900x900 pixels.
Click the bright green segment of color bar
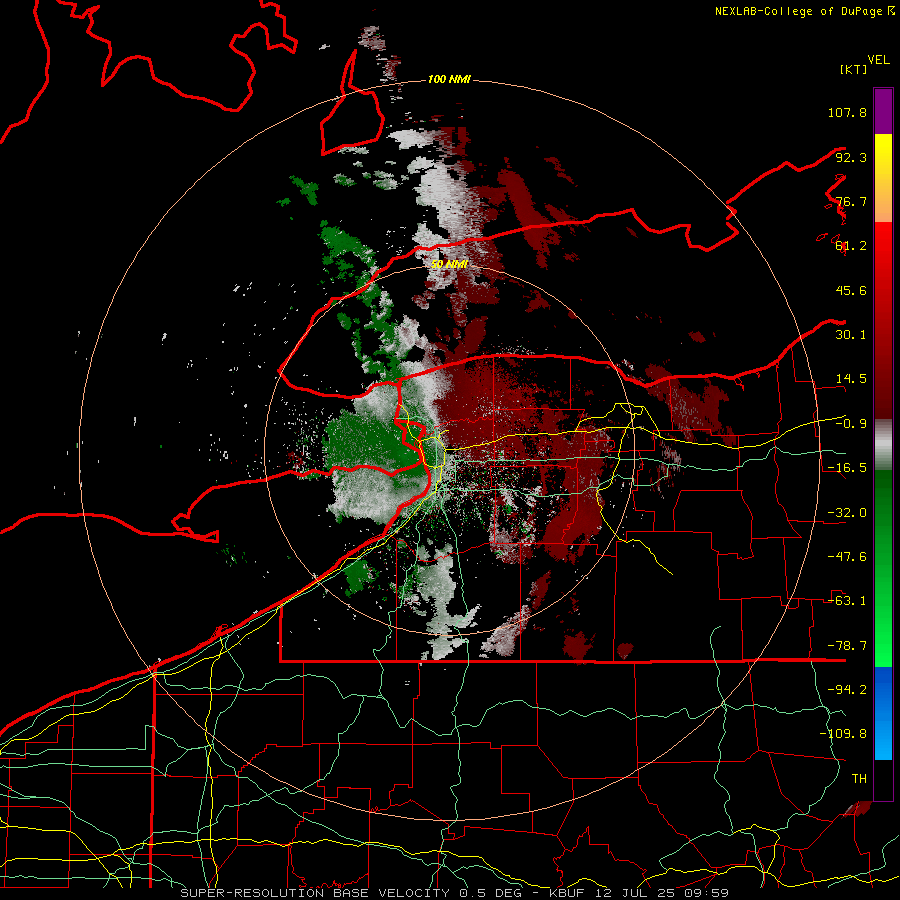883,568
